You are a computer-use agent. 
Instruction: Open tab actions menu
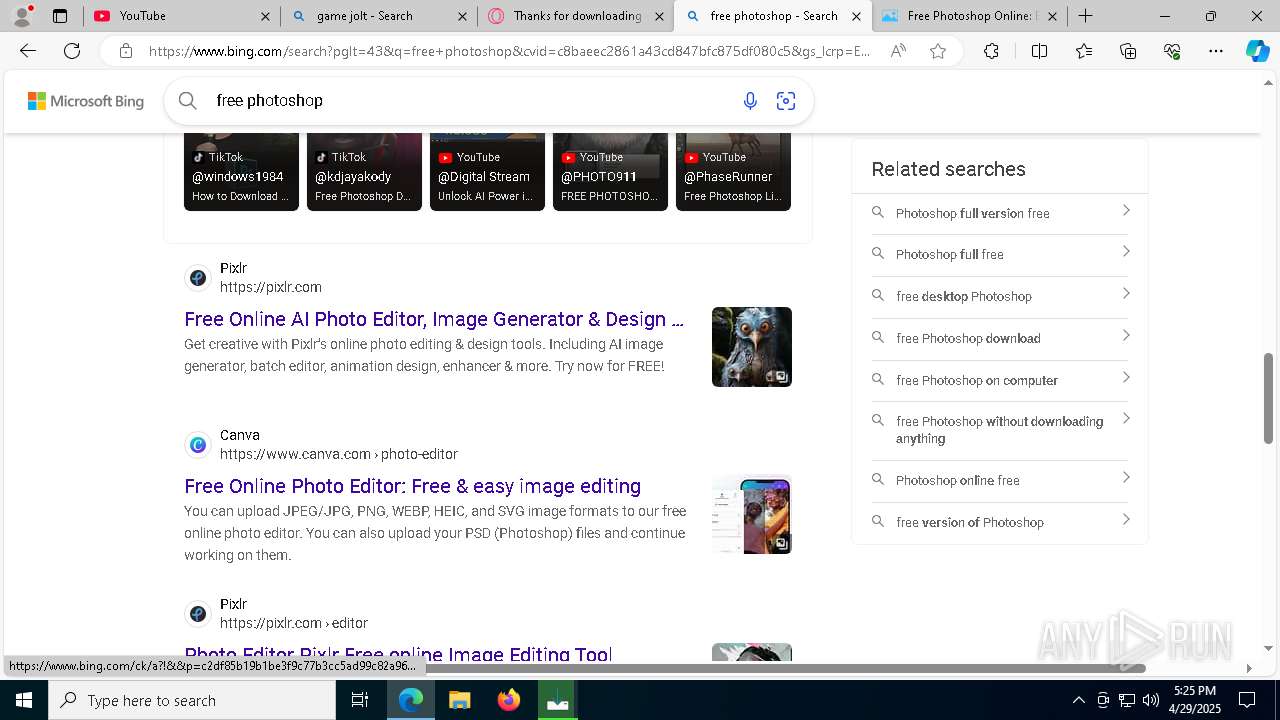coord(60,16)
